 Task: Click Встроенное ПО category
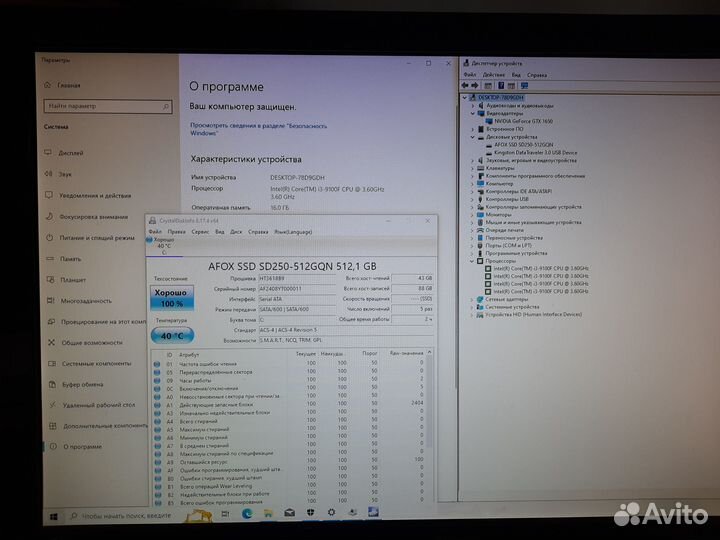(x=505, y=129)
